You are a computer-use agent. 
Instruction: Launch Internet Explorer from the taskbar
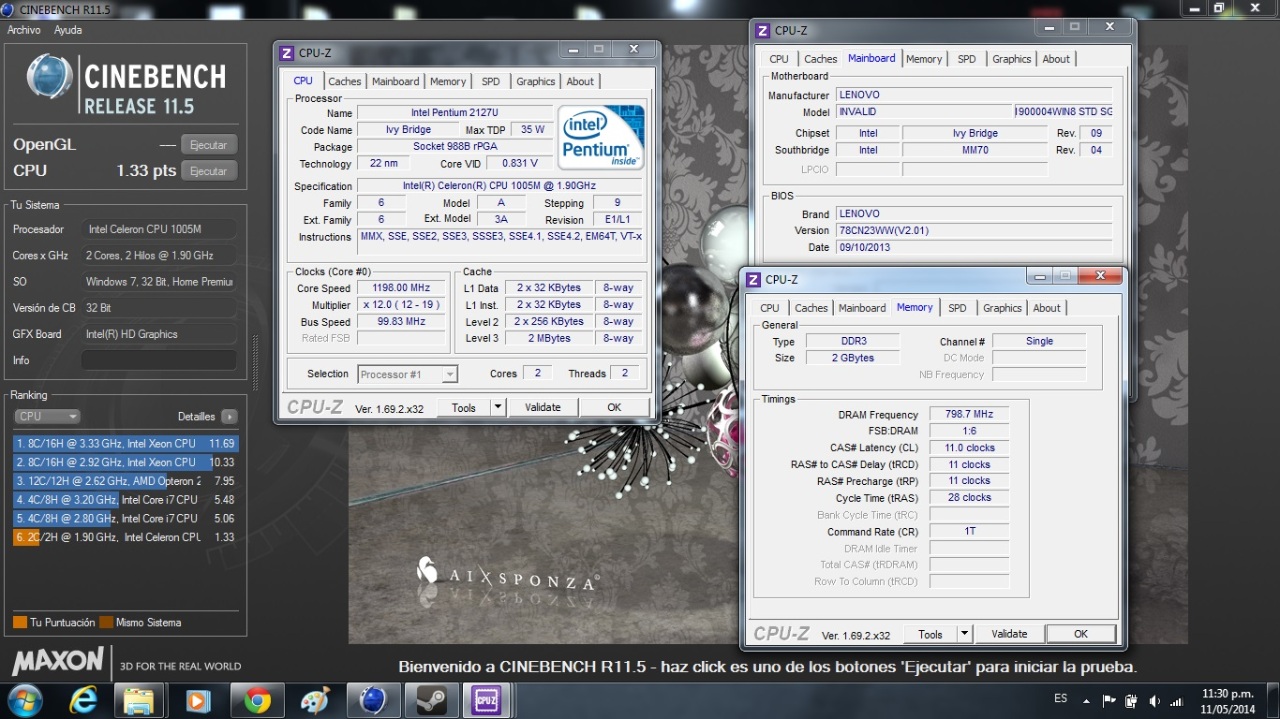[x=83, y=700]
